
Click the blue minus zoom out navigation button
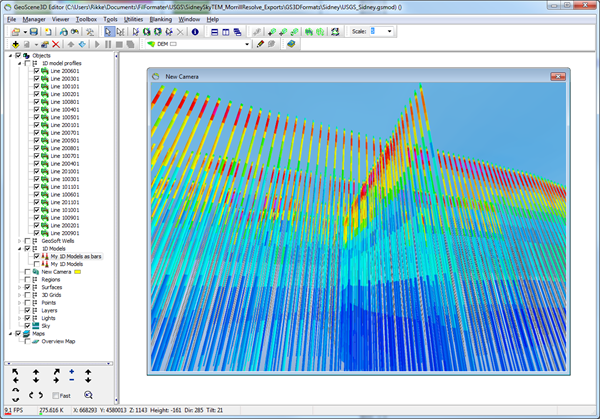click(x=72, y=380)
